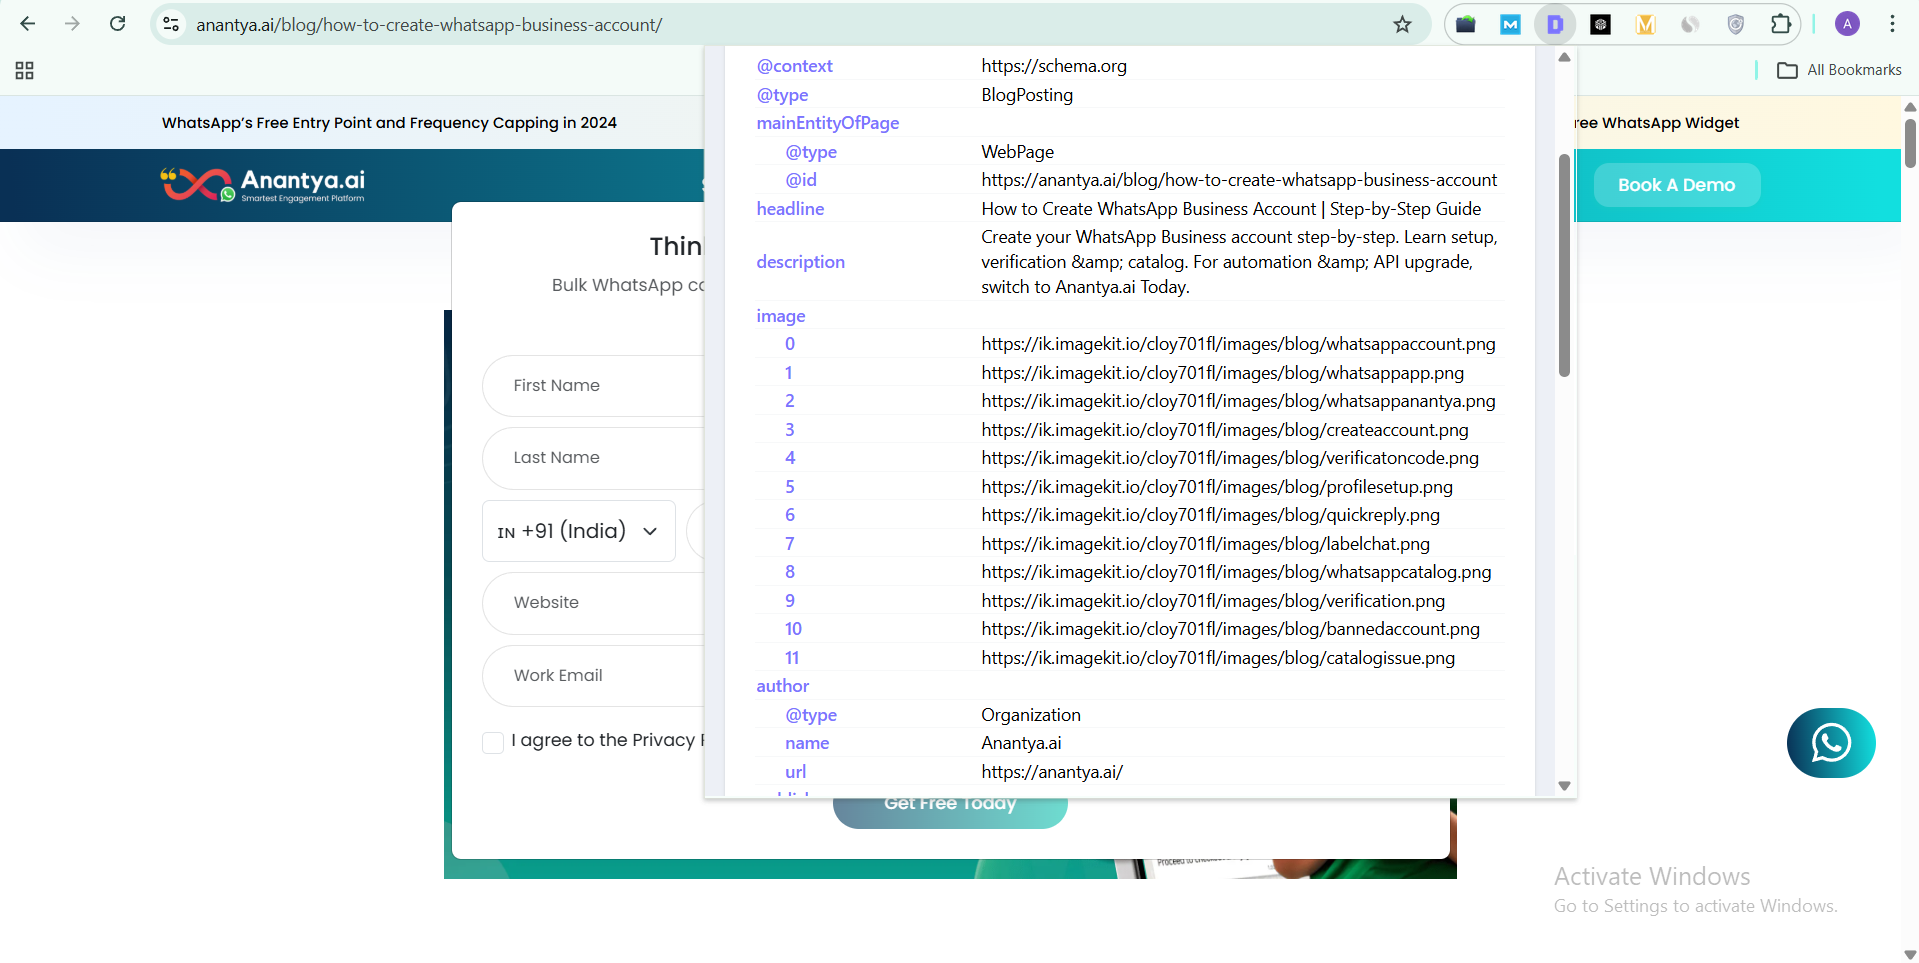Click the WebPage value
This screenshot has height=963, width=1919.
click(x=1017, y=152)
